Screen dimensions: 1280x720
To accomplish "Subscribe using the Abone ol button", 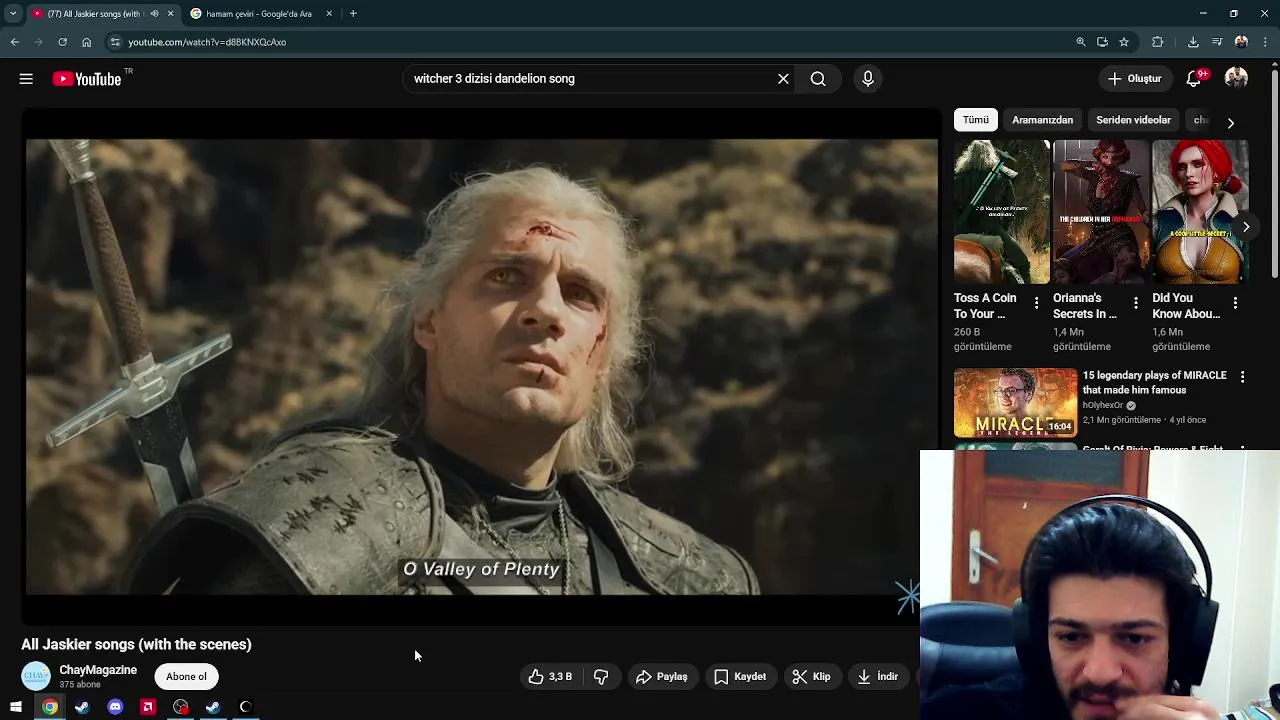I will coord(186,677).
